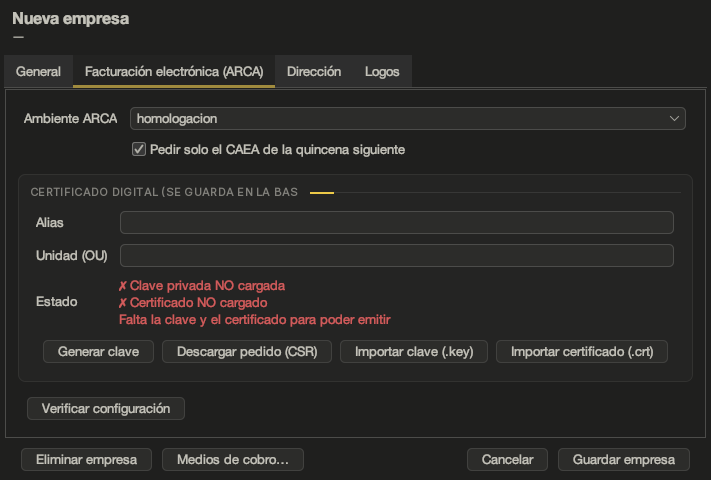711x480 pixels.
Task: Select the Facturación electrónica (ARCA) tab
Action: click(x=174, y=71)
